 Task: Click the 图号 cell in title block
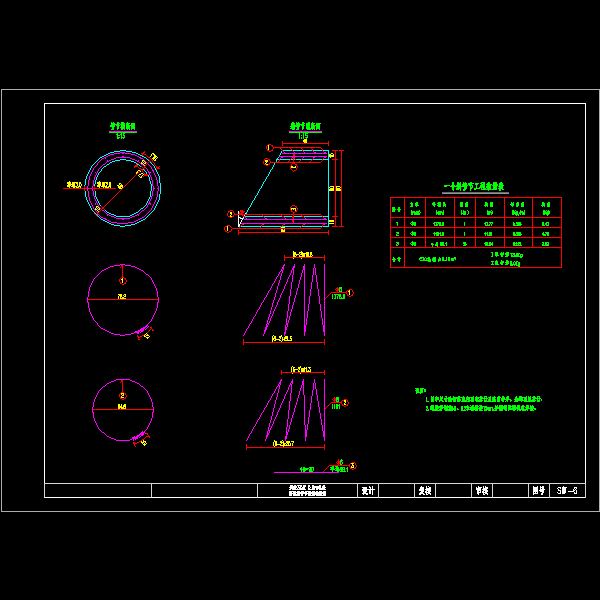click(538, 491)
